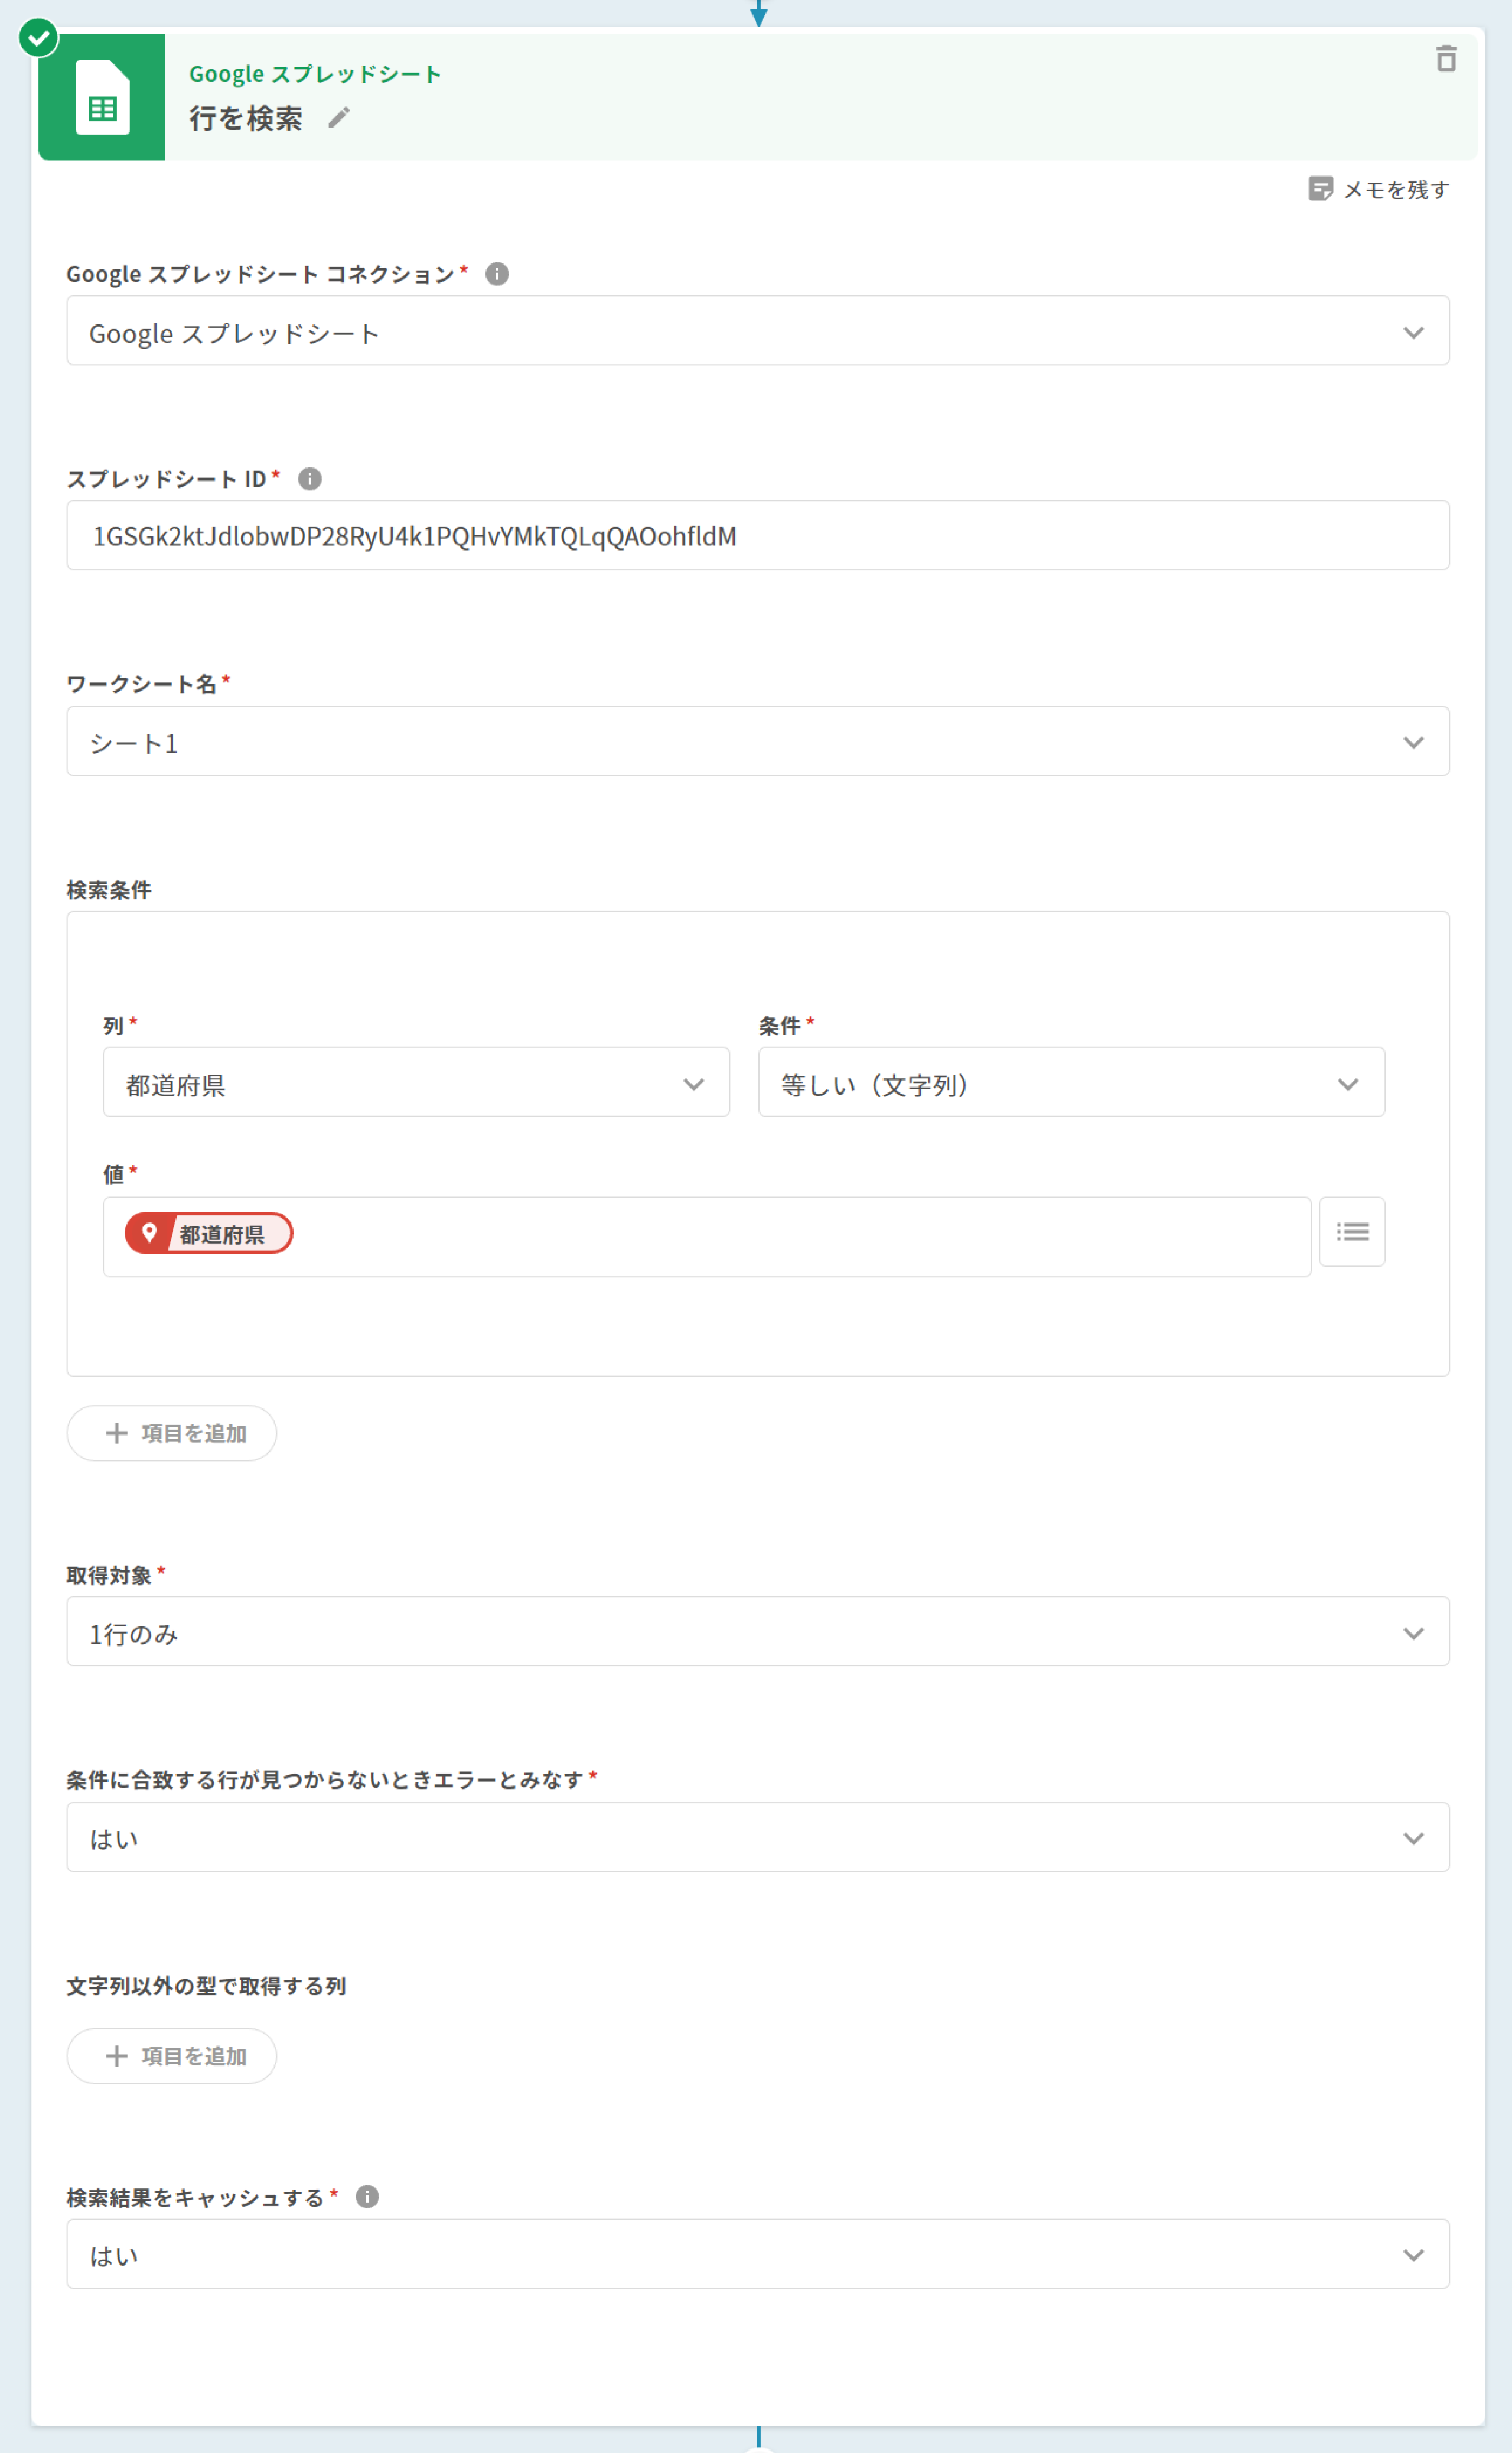Open the 条件 dropdown 等しい（文字列）

pos(1070,1083)
